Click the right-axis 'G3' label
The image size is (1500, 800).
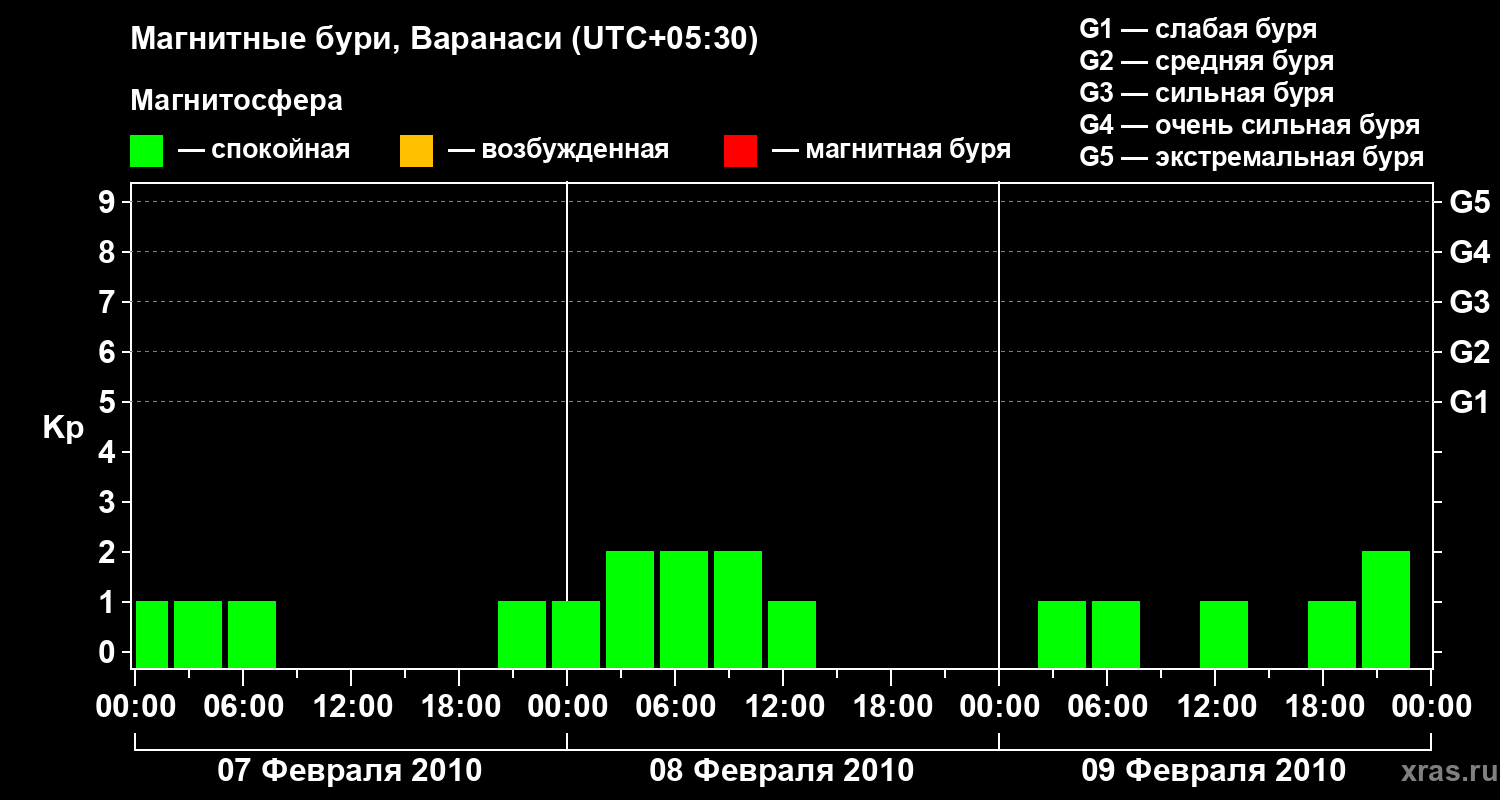click(1469, 302)
